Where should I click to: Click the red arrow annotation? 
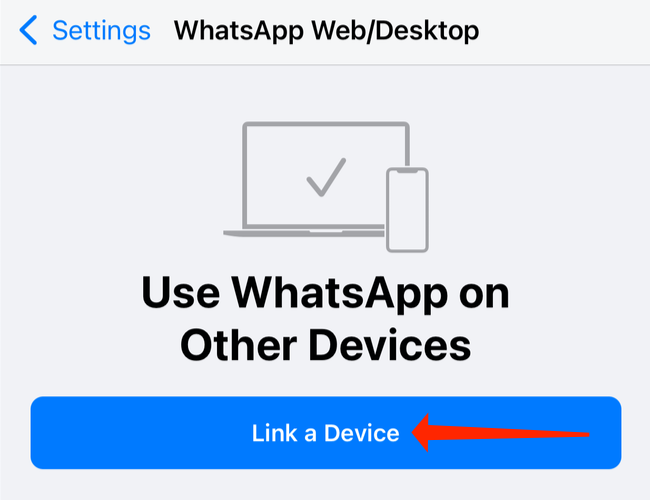point(500,433)
